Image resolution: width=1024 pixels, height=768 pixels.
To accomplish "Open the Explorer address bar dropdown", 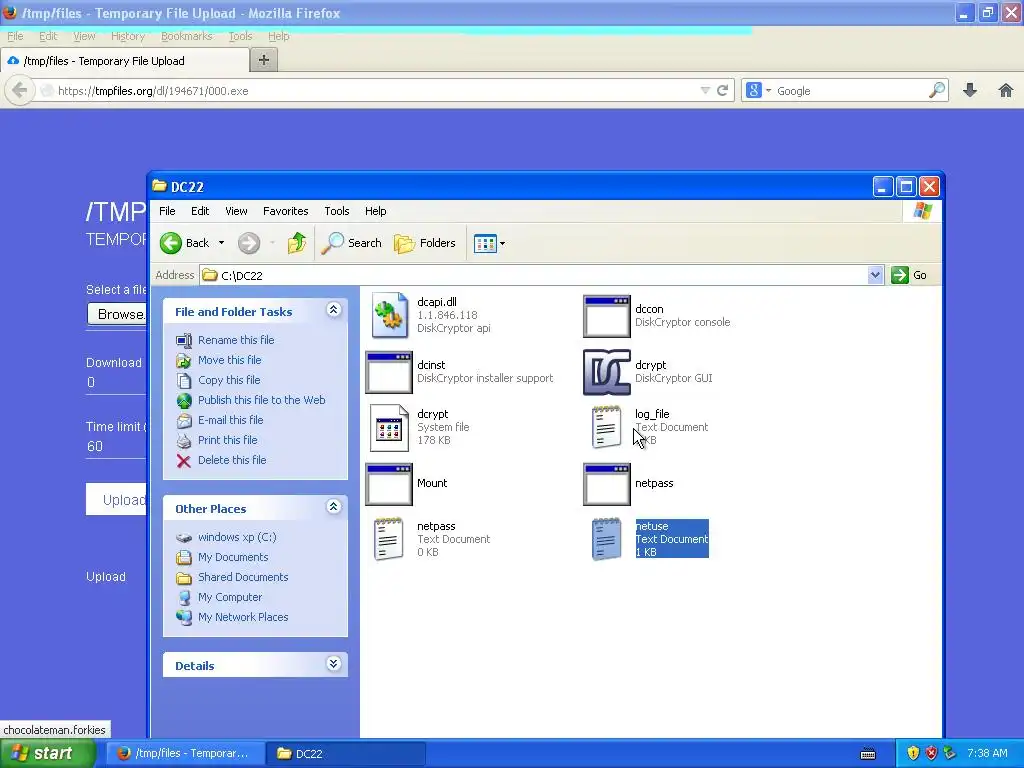I will pyautogui.click(x=875, y=275).
